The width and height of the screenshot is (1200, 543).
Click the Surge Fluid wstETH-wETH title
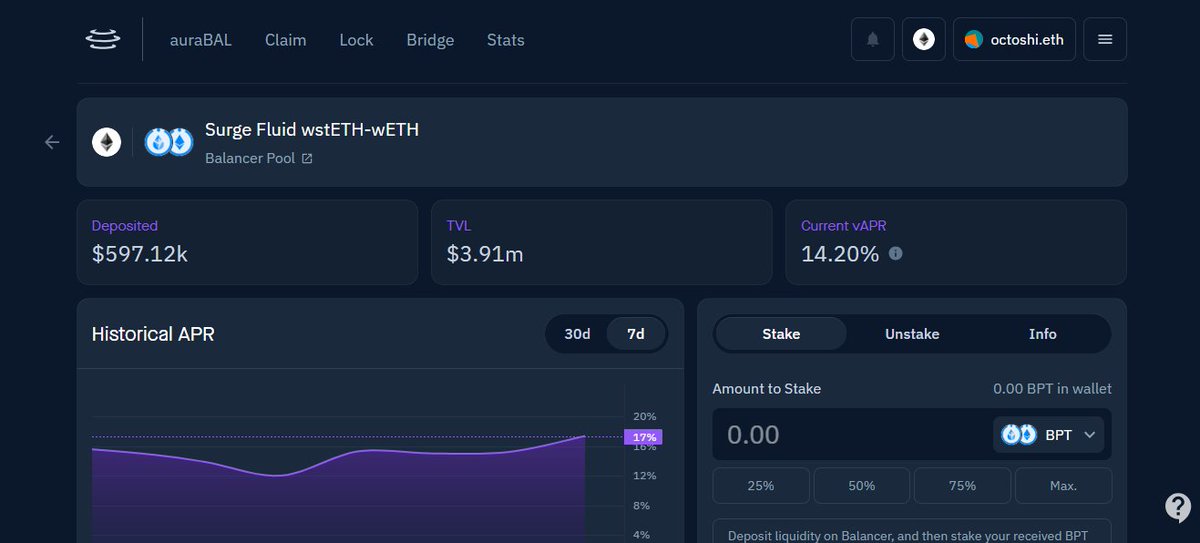pos(312,130)
